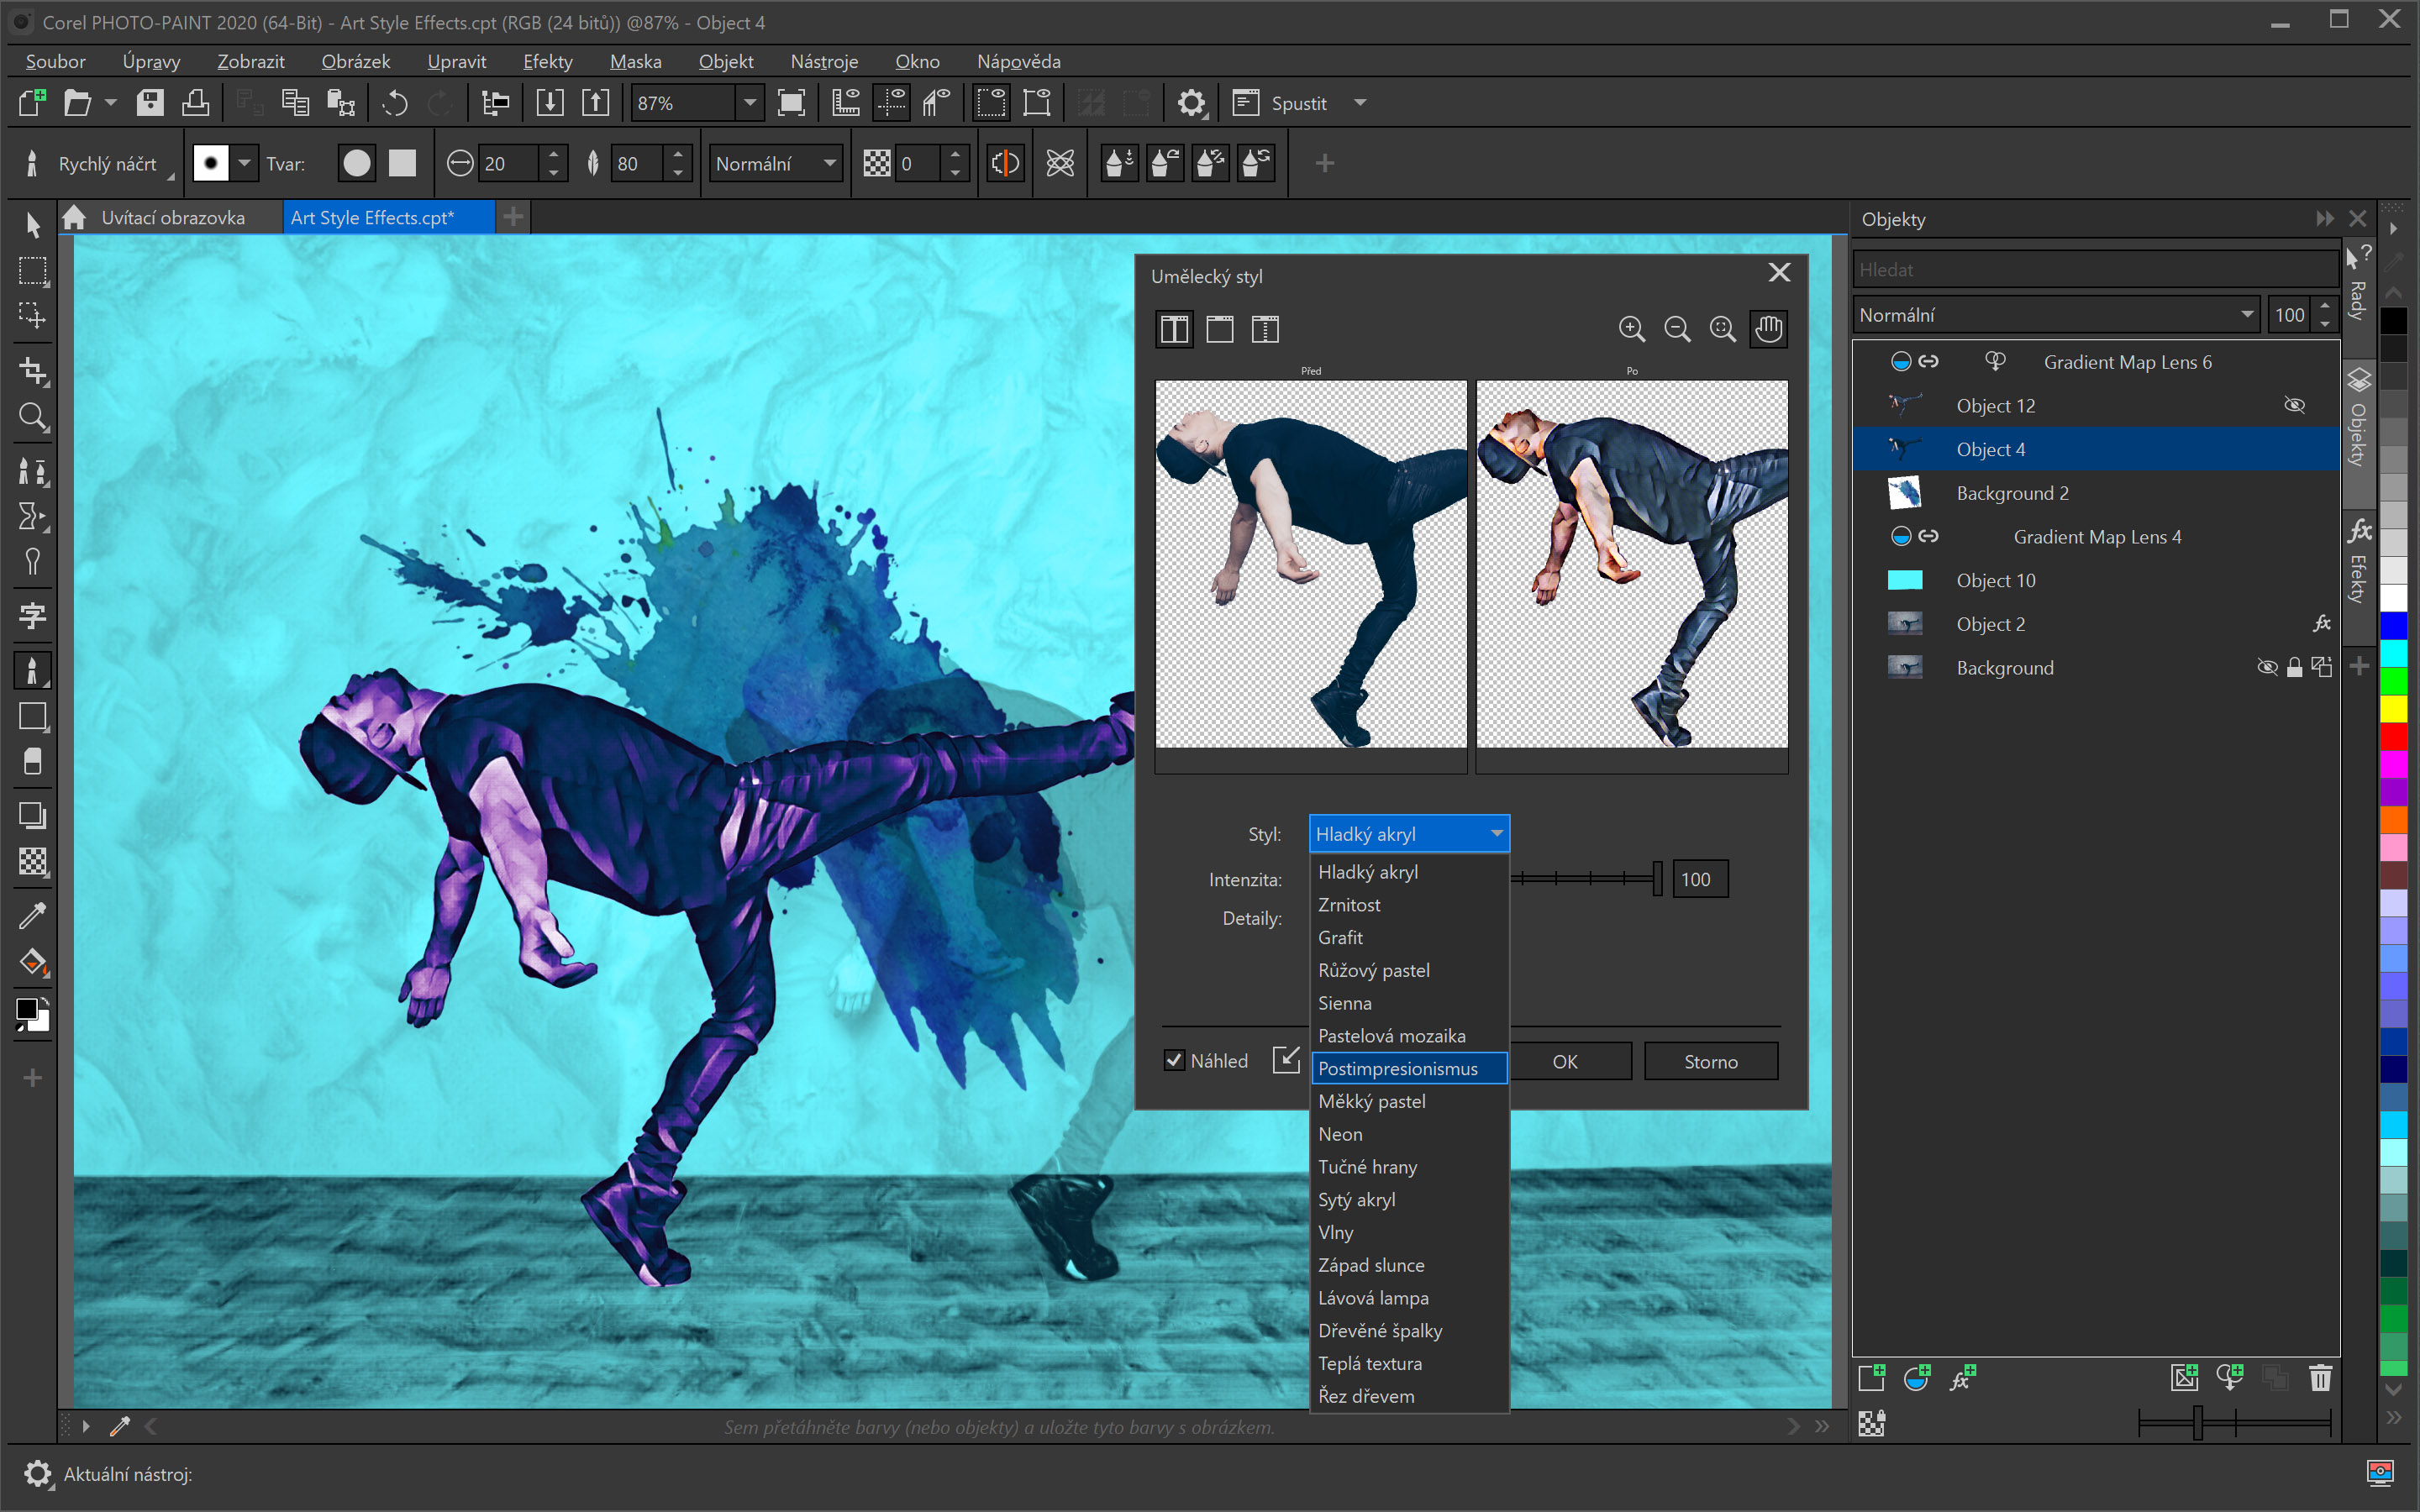Switch to the Uvítací obrazovka tab
This screenshot has height=1512, width=2420.
point(172,218)
